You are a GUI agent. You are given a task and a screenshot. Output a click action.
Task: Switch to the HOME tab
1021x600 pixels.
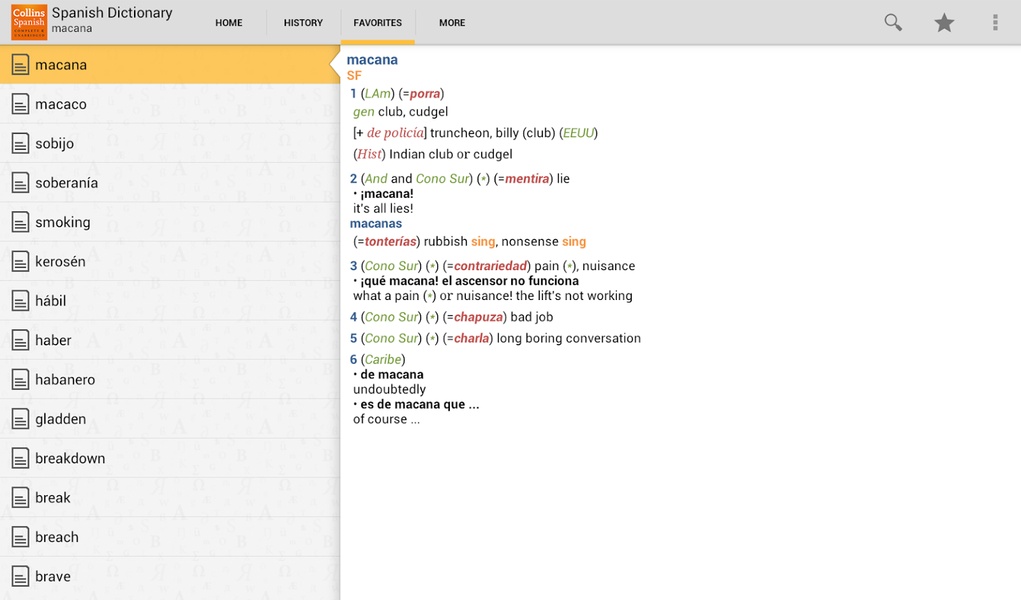pyautogui.click(x=229, y=23)
